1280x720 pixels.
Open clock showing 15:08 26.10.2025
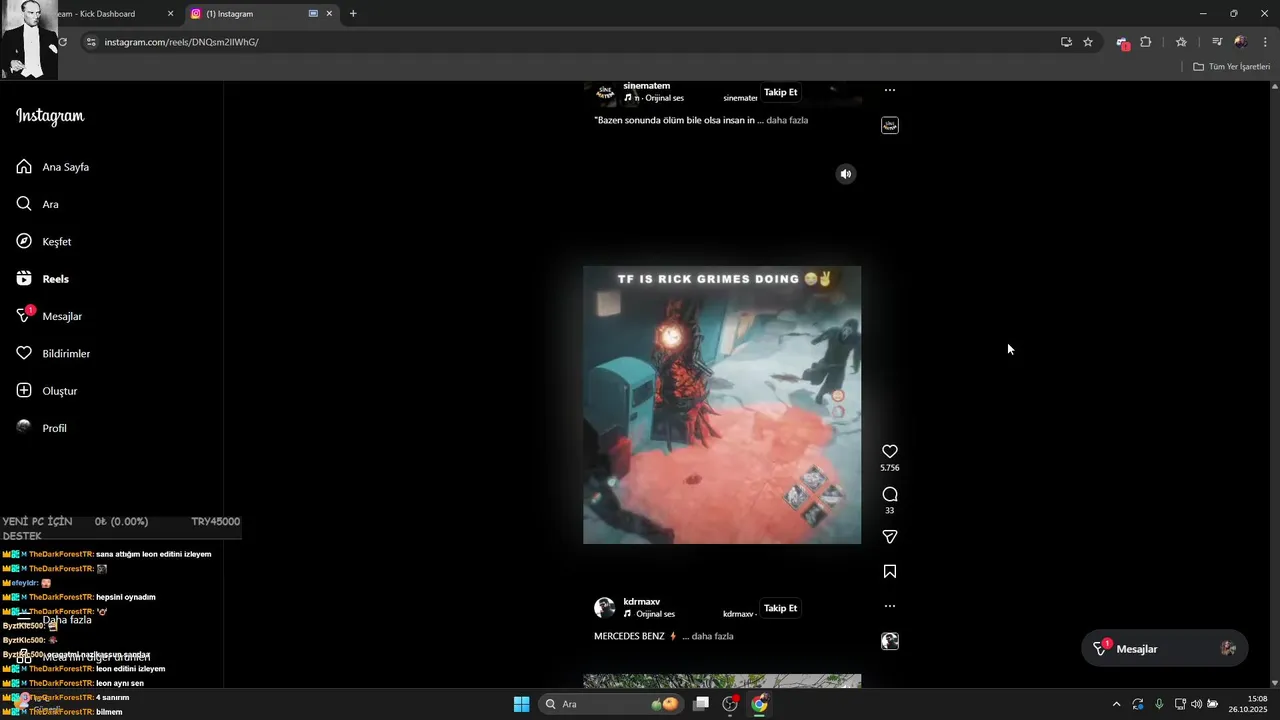pyautogui.click(x=1249, y=704)
